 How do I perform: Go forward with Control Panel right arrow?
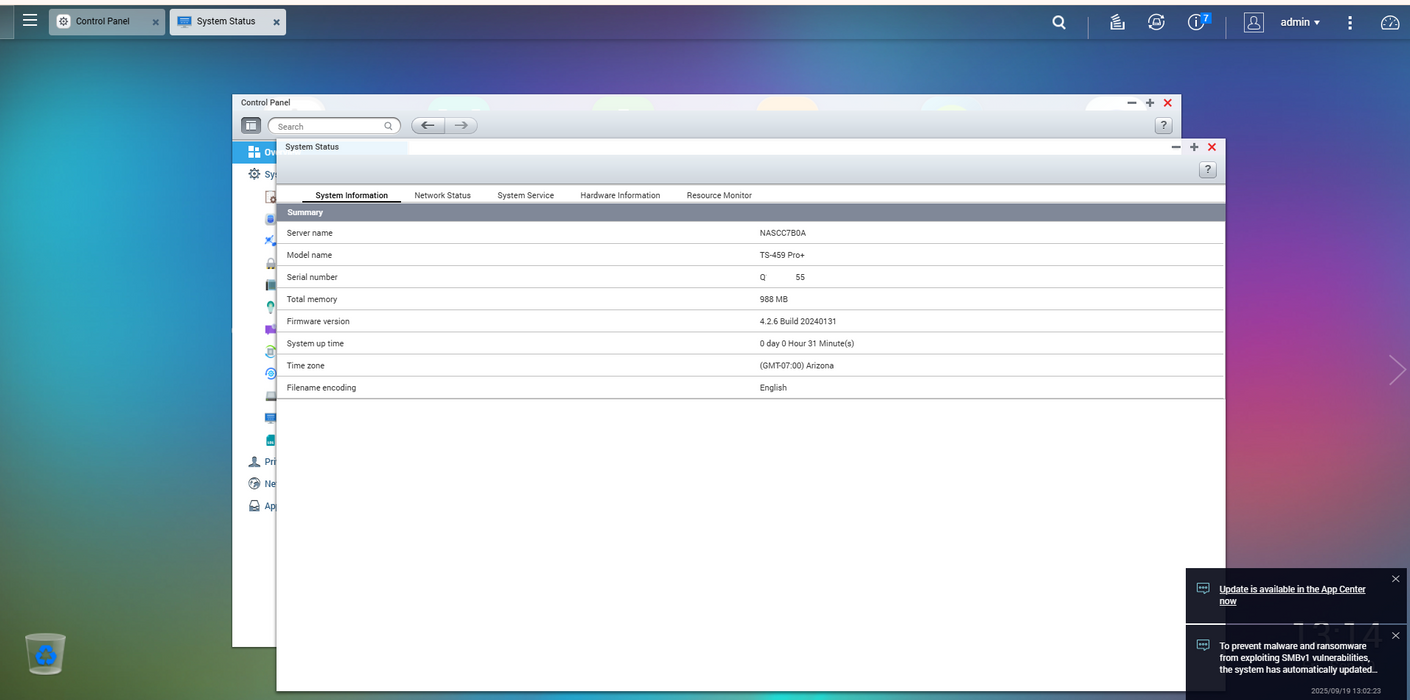coord(461,125)
